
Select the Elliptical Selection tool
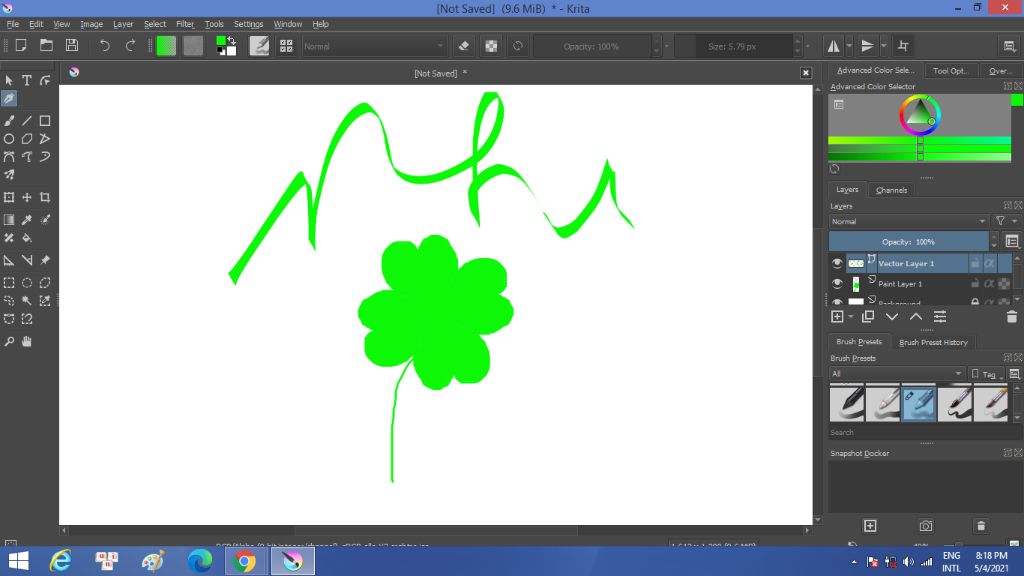point(27,283)
